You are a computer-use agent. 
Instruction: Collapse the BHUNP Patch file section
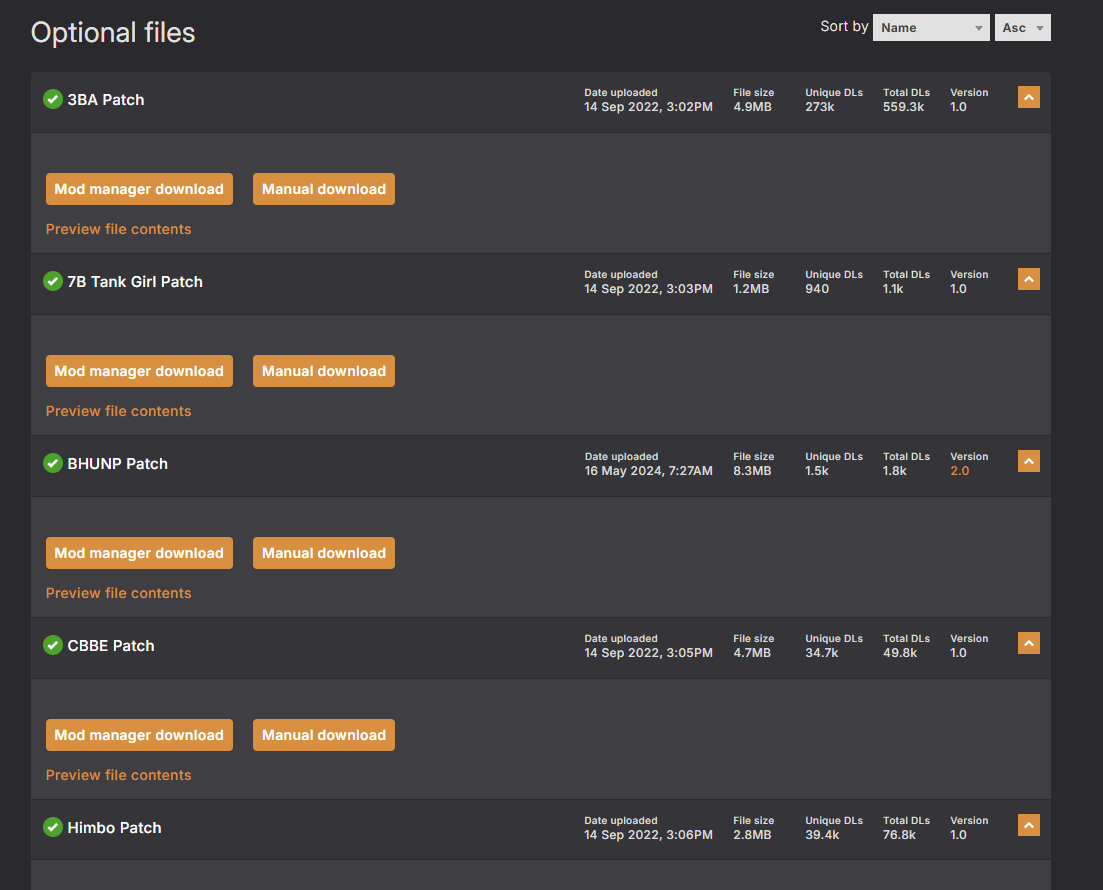click(x=1028, y=461)
